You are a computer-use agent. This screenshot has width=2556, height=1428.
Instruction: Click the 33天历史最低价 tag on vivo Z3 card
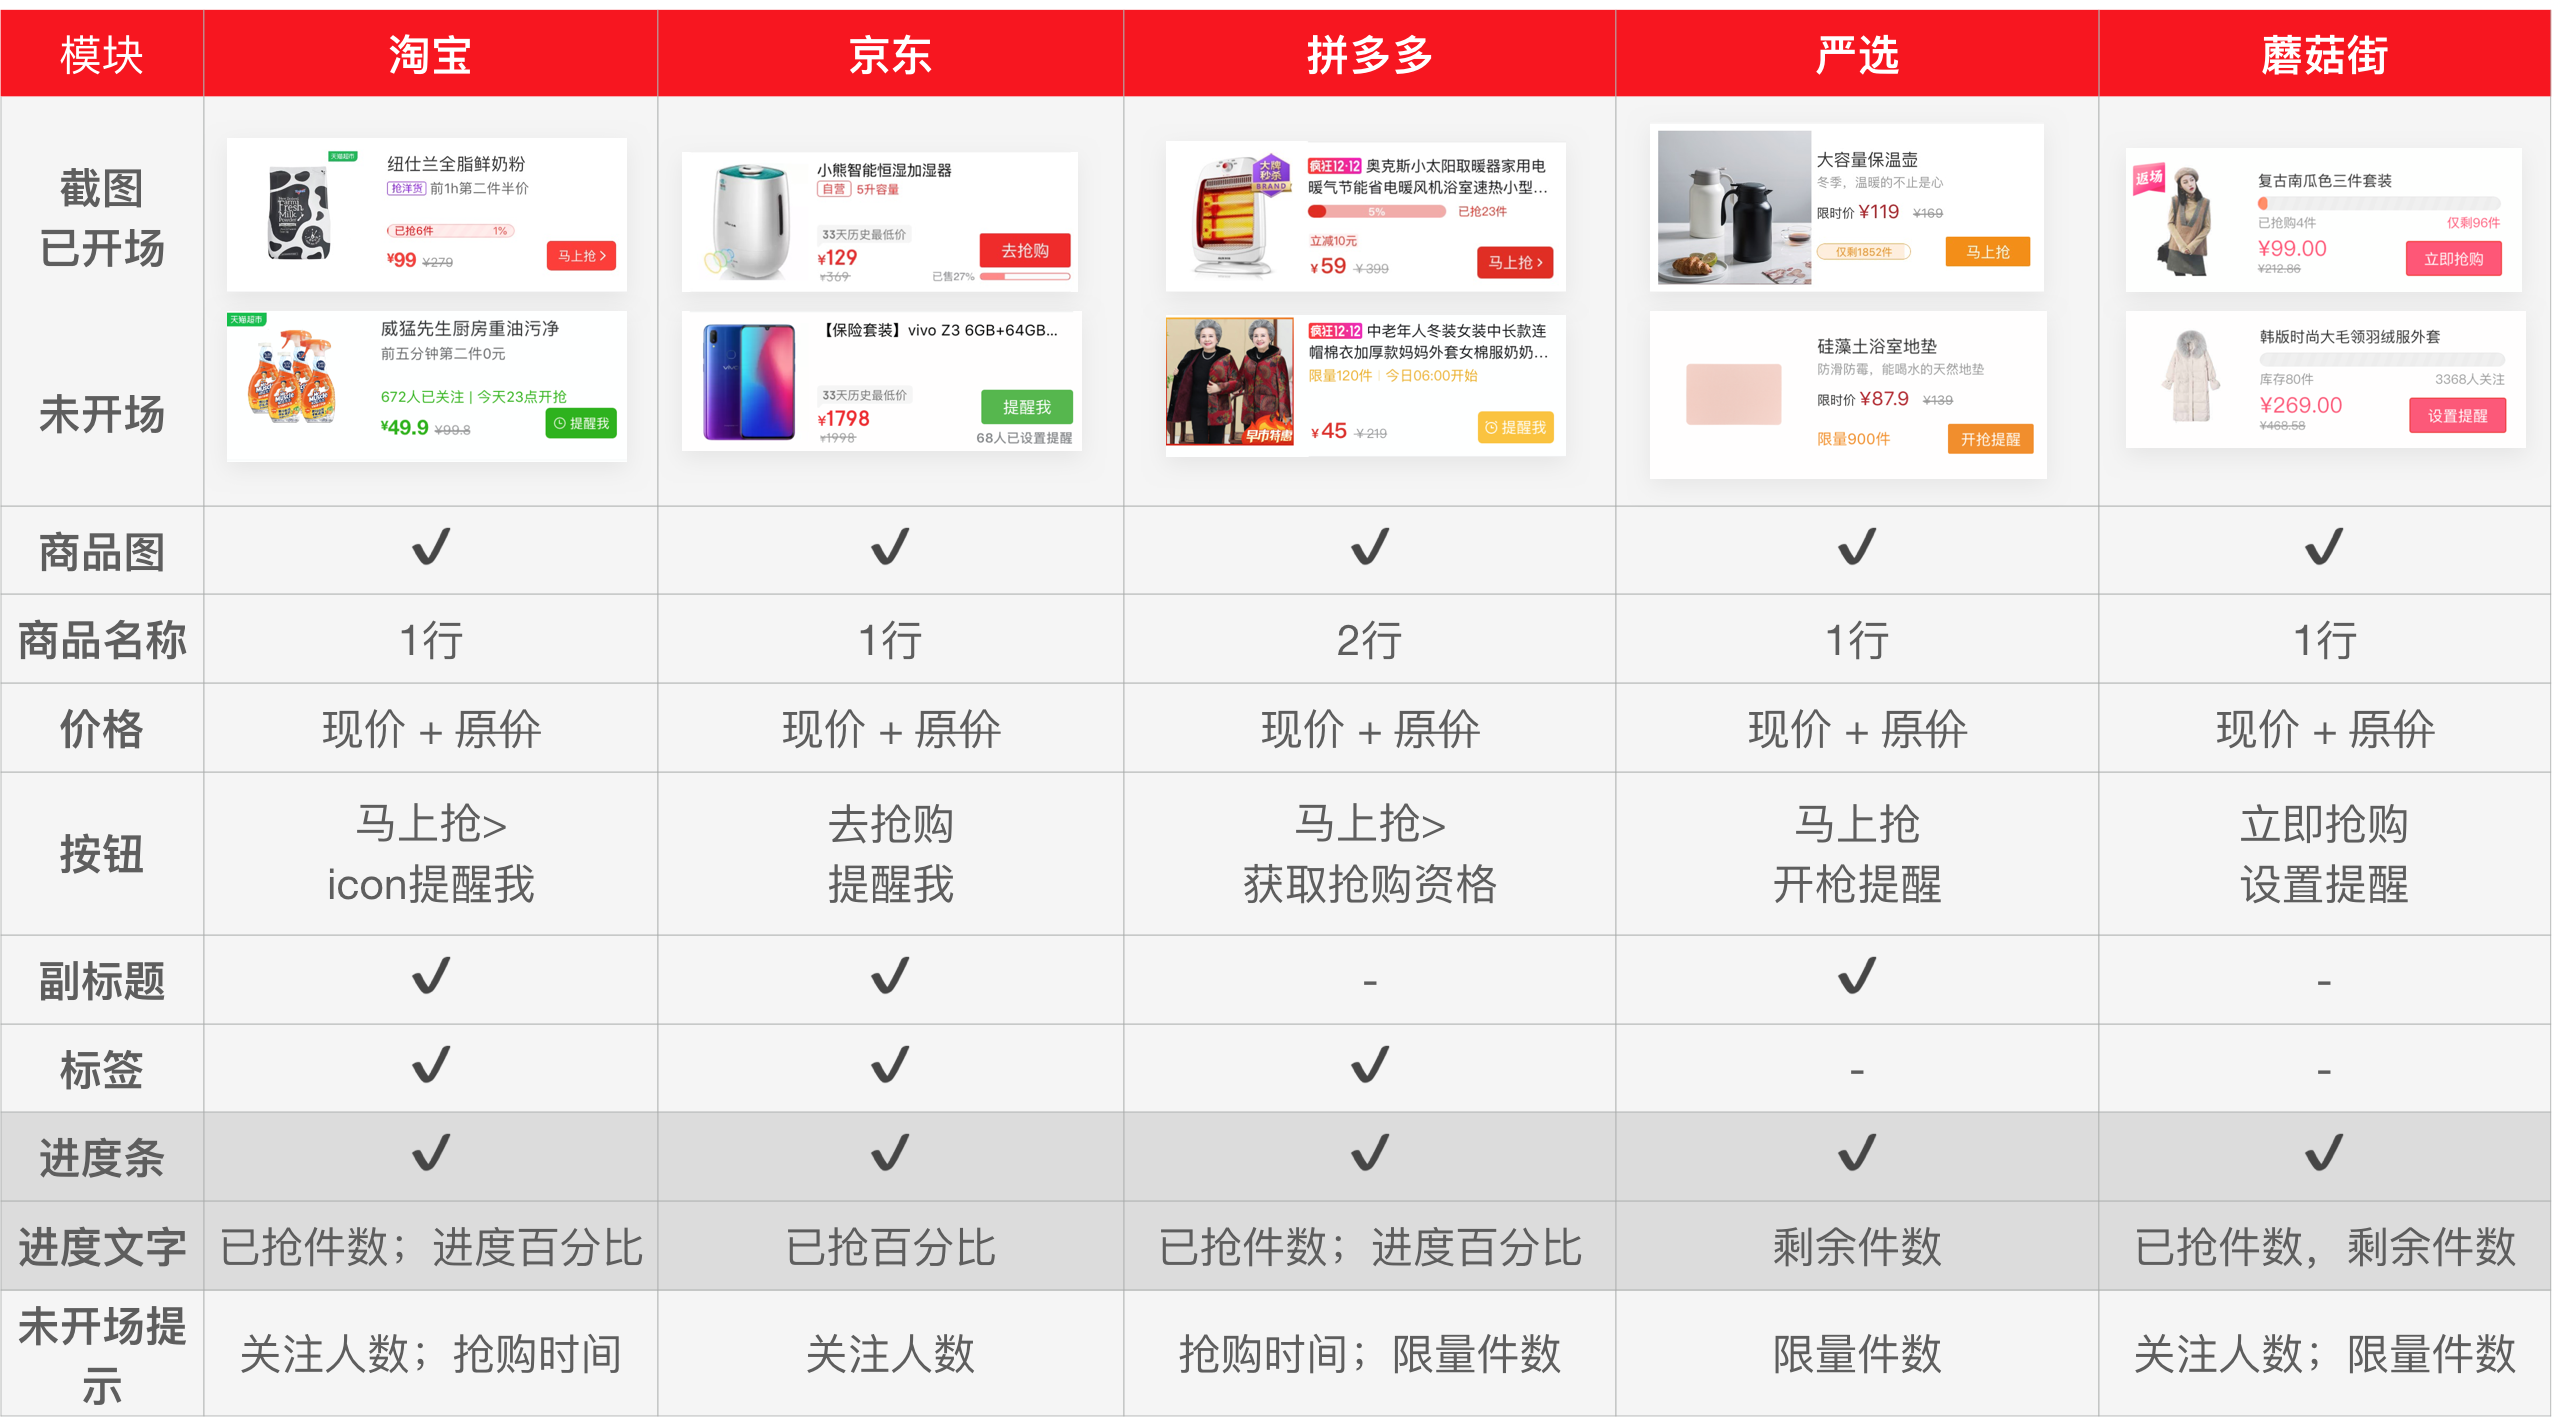tap(864, 395)
